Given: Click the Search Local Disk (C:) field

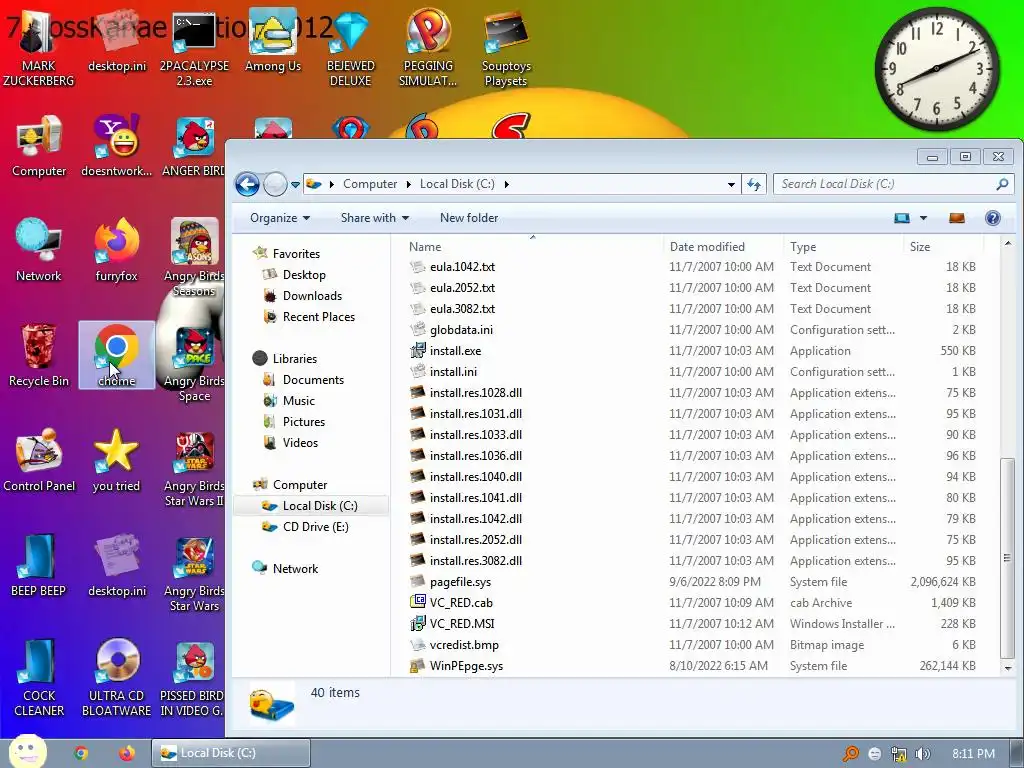Looking at the screenshot, I should 893,184.
